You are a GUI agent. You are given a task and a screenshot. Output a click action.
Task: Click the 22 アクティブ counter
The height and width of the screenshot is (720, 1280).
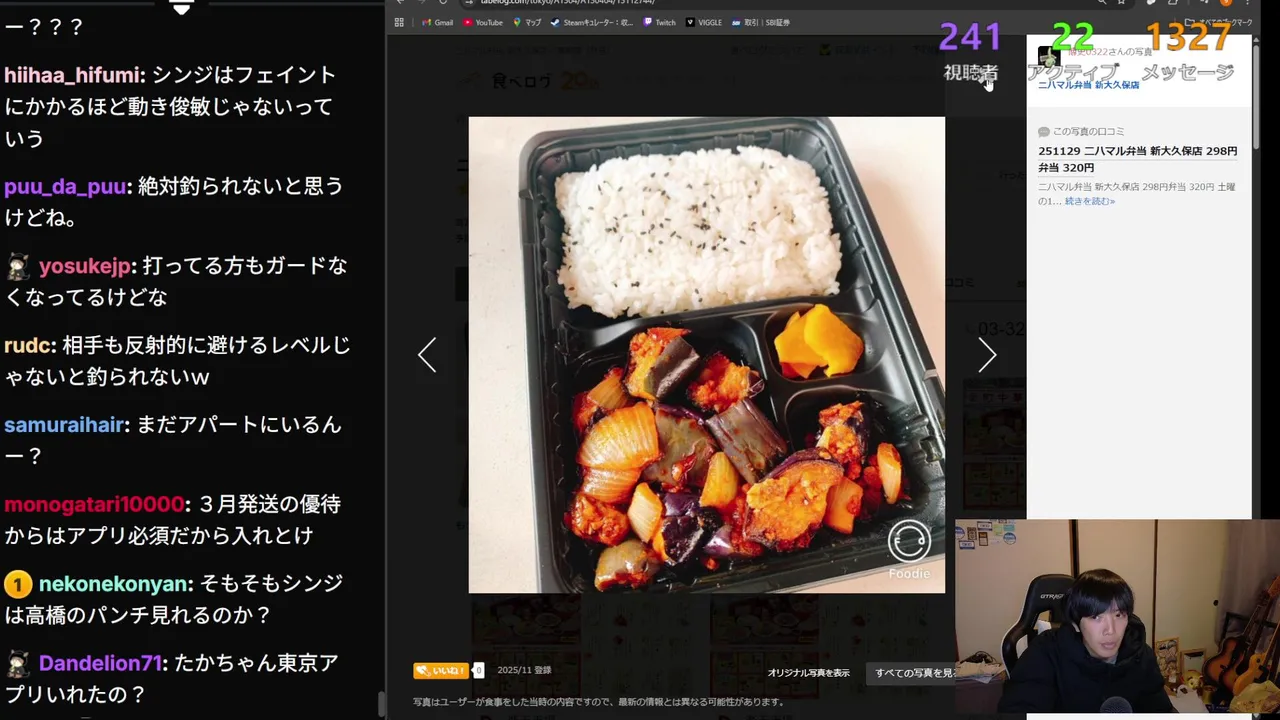[x=1072, y=53]
